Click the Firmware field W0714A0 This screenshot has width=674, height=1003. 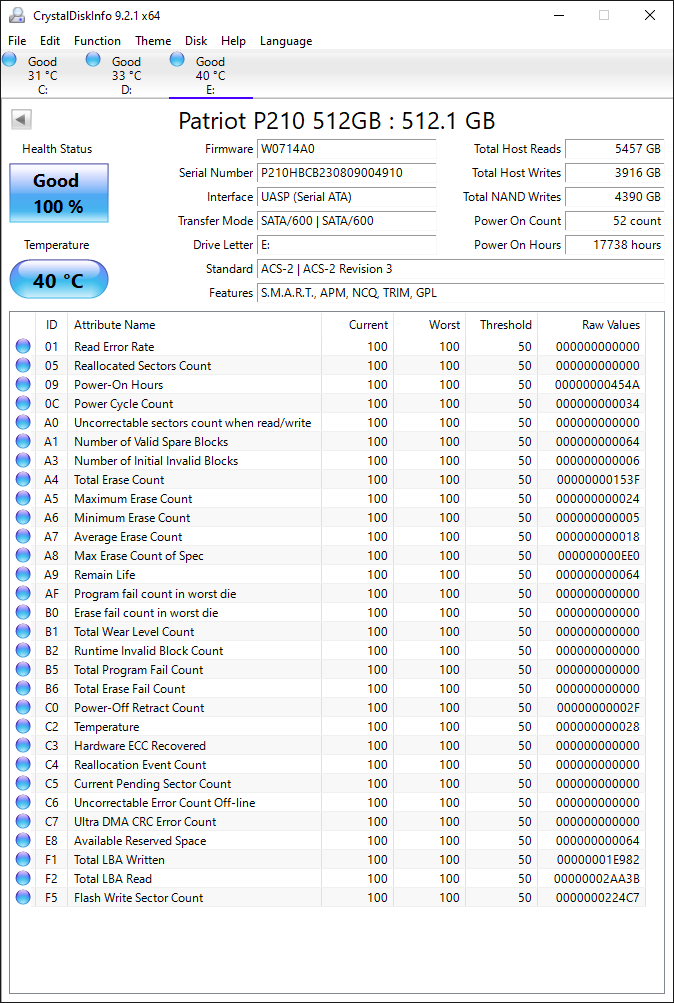(347, 149)
